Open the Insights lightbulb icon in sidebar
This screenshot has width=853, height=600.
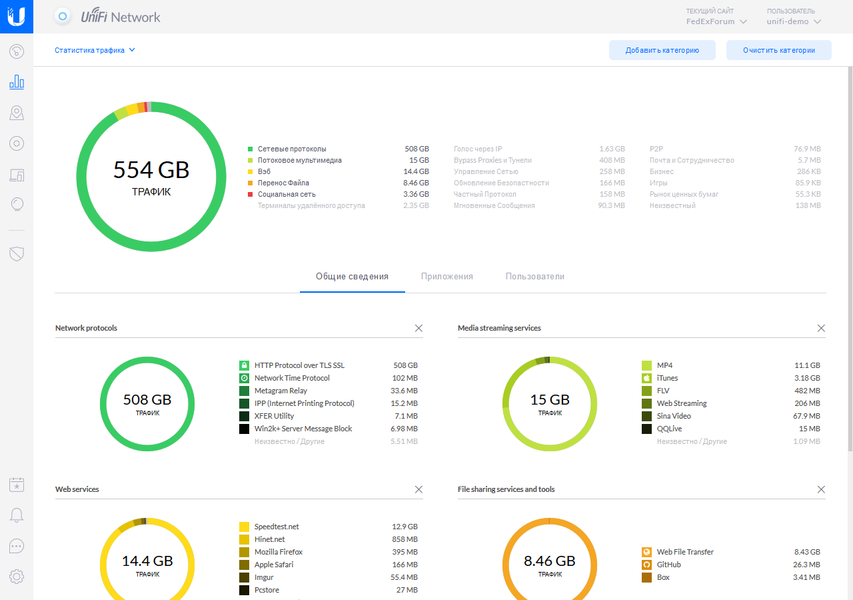pos(16,205)
